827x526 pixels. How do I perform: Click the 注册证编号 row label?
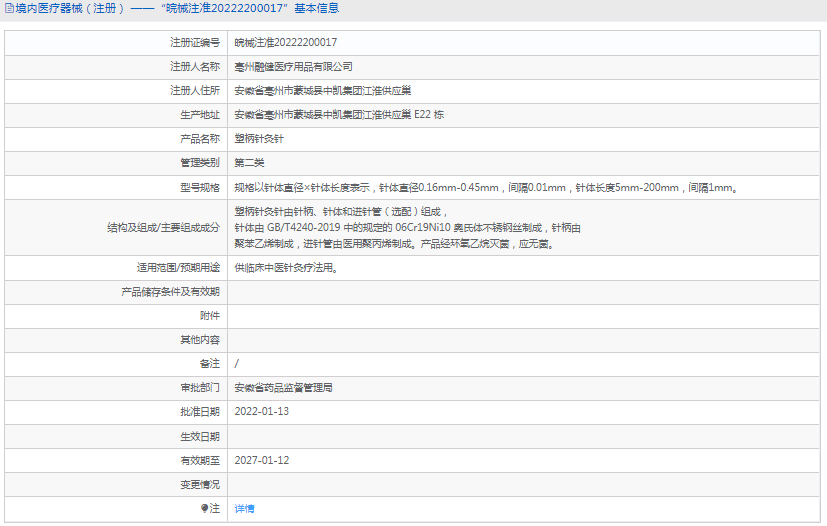coord(195,42)
